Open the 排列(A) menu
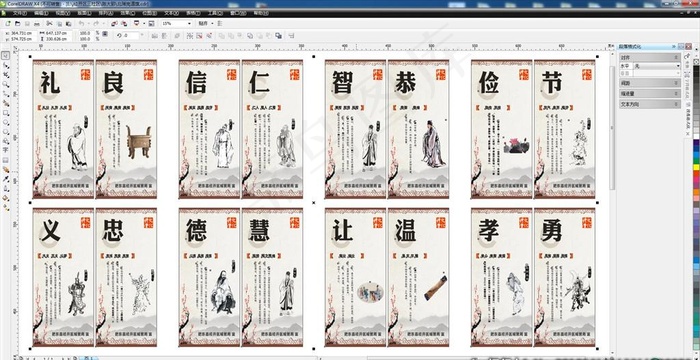The image size is (700, 360). pyautogui.click(x=106, y=13)
